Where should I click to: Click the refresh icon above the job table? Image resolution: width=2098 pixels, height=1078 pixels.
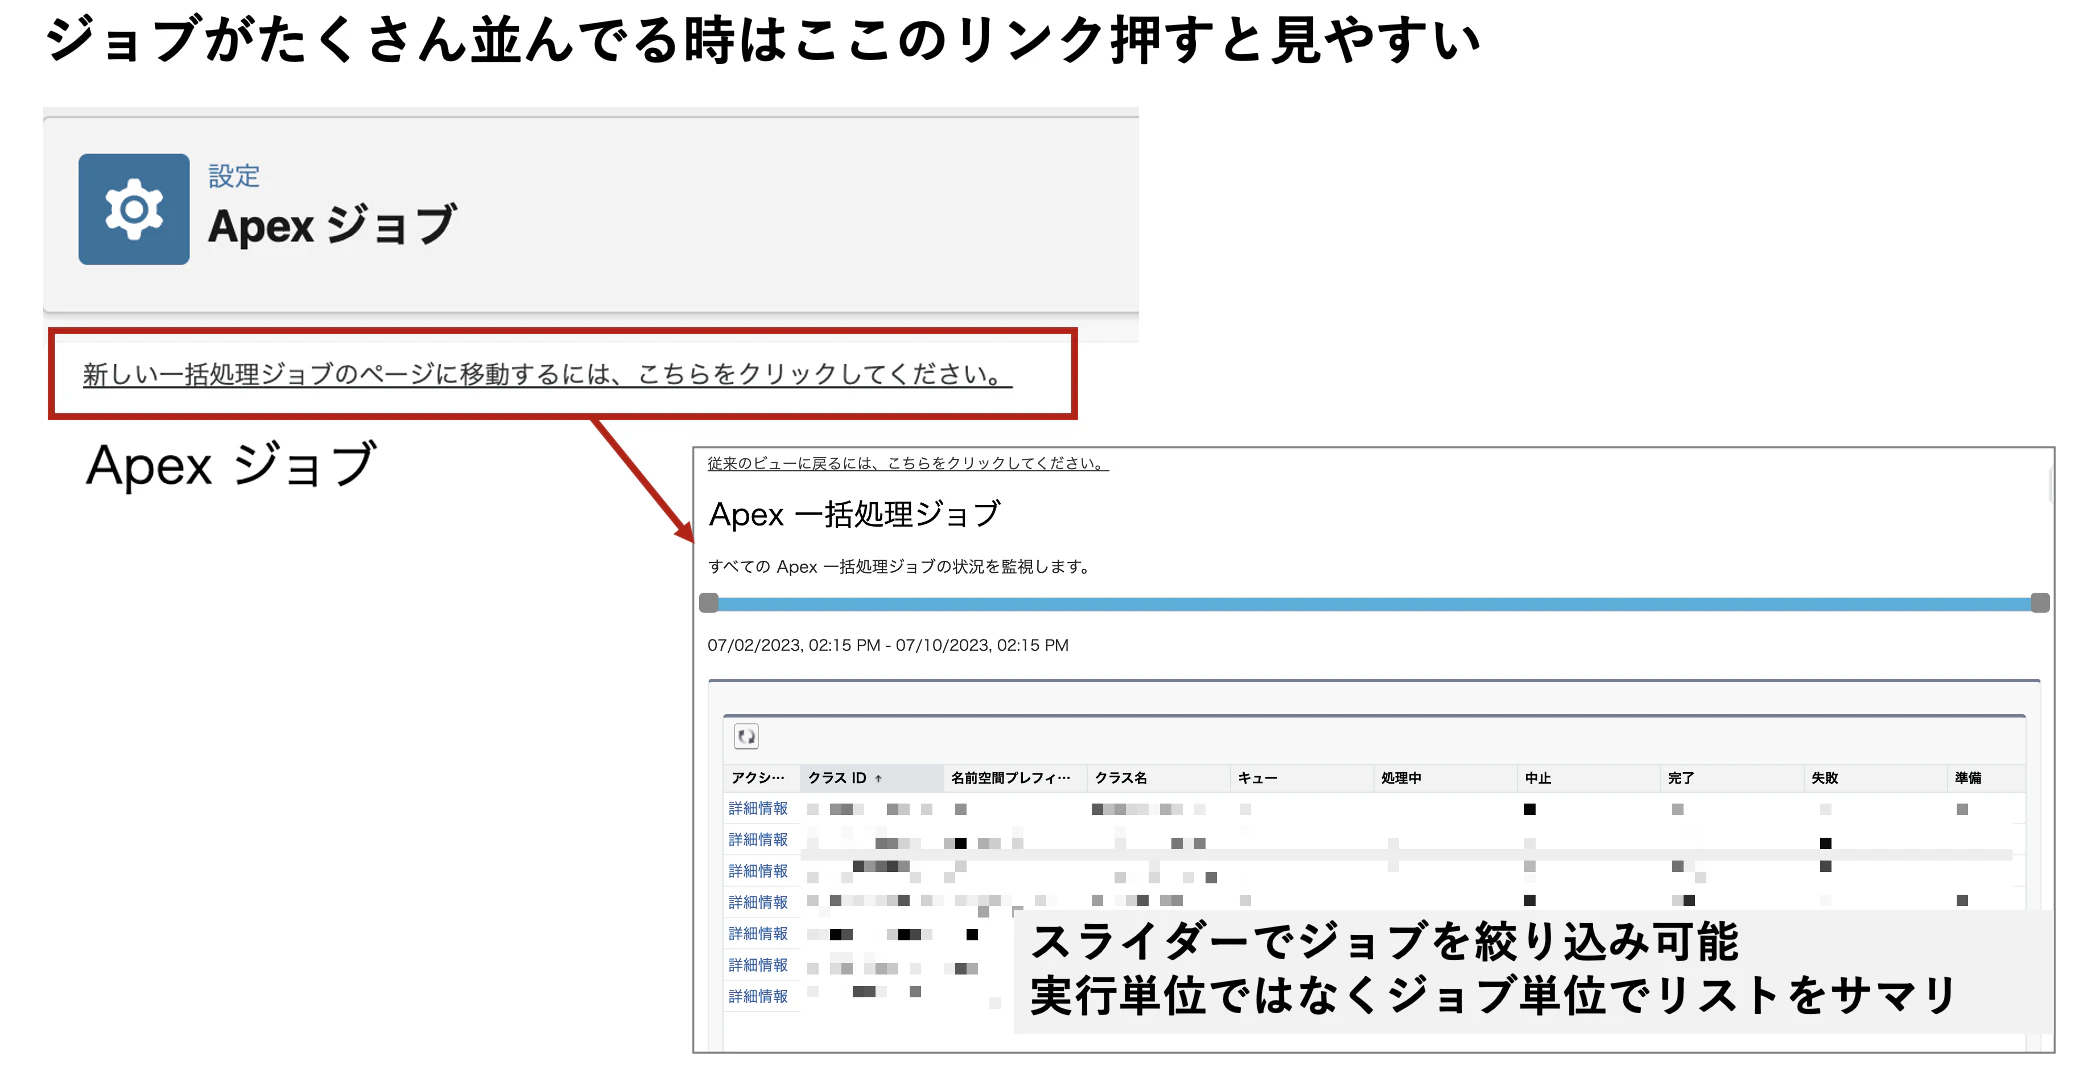click(x=746, y=737)
